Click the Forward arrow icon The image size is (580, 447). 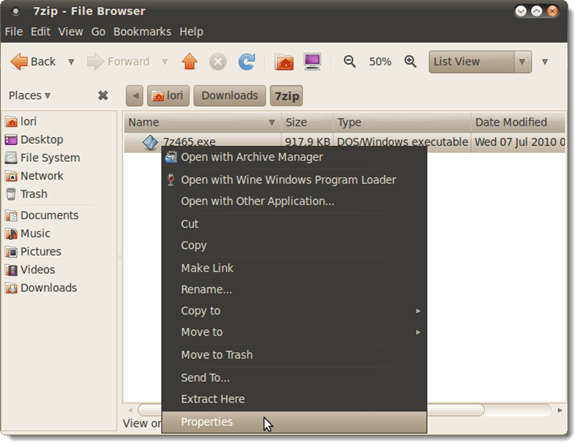click(x=95, y=61)
